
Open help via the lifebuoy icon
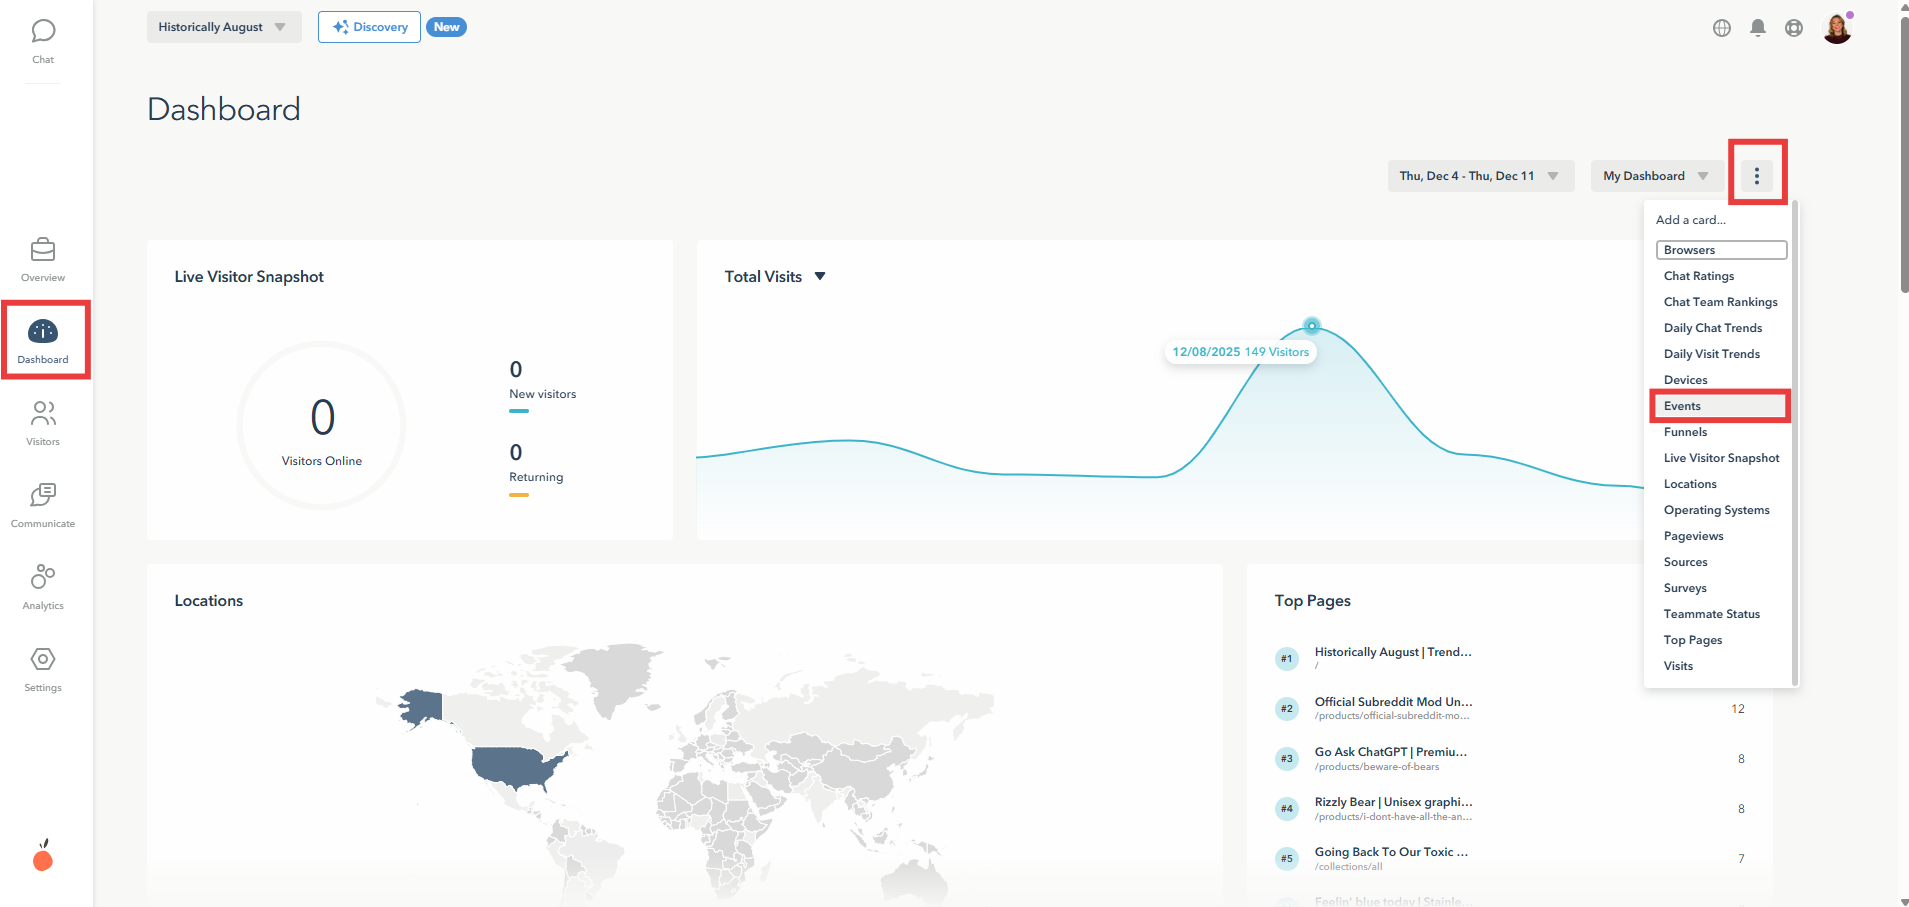click(x=1793, y=28)
